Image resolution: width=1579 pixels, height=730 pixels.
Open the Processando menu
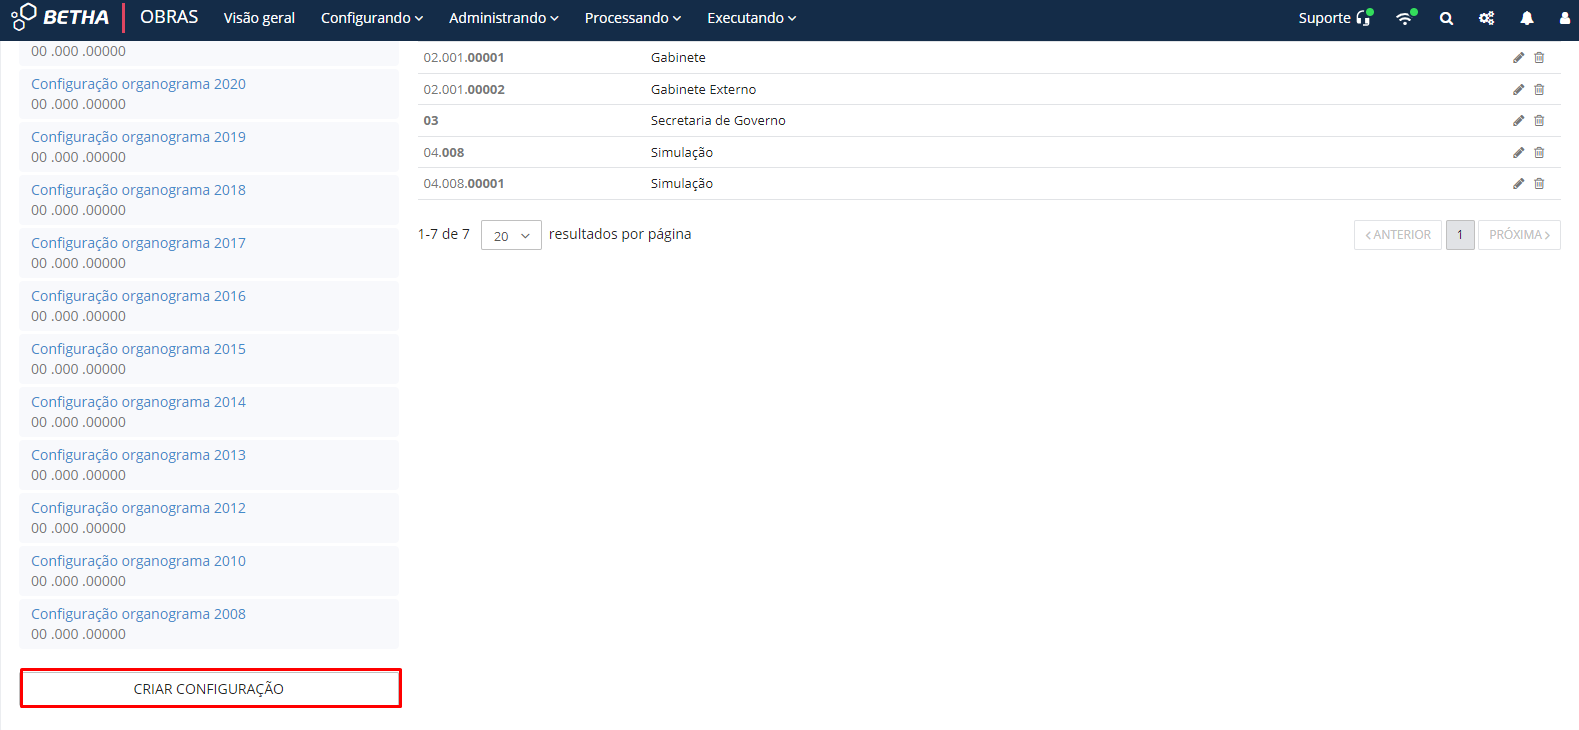633,18
